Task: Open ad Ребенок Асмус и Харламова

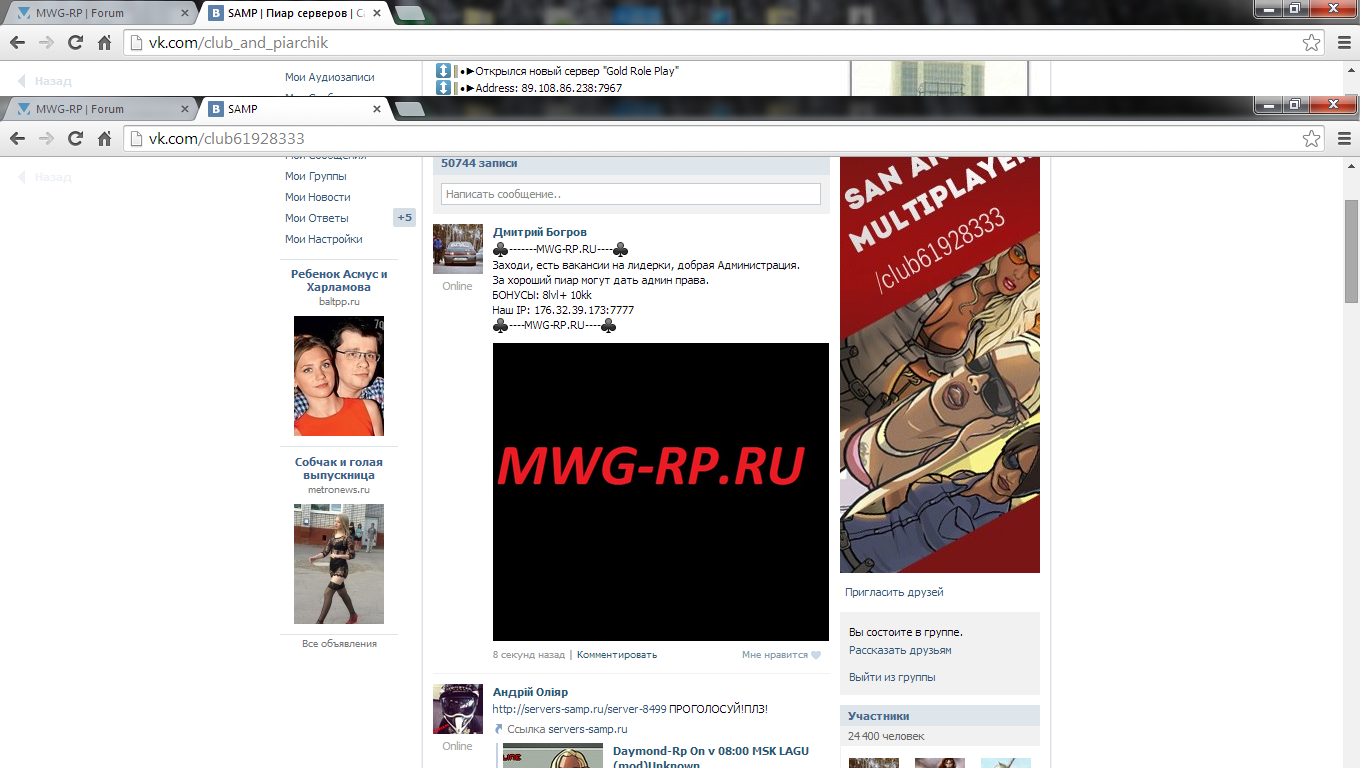Action: click(x=339, y=280)
